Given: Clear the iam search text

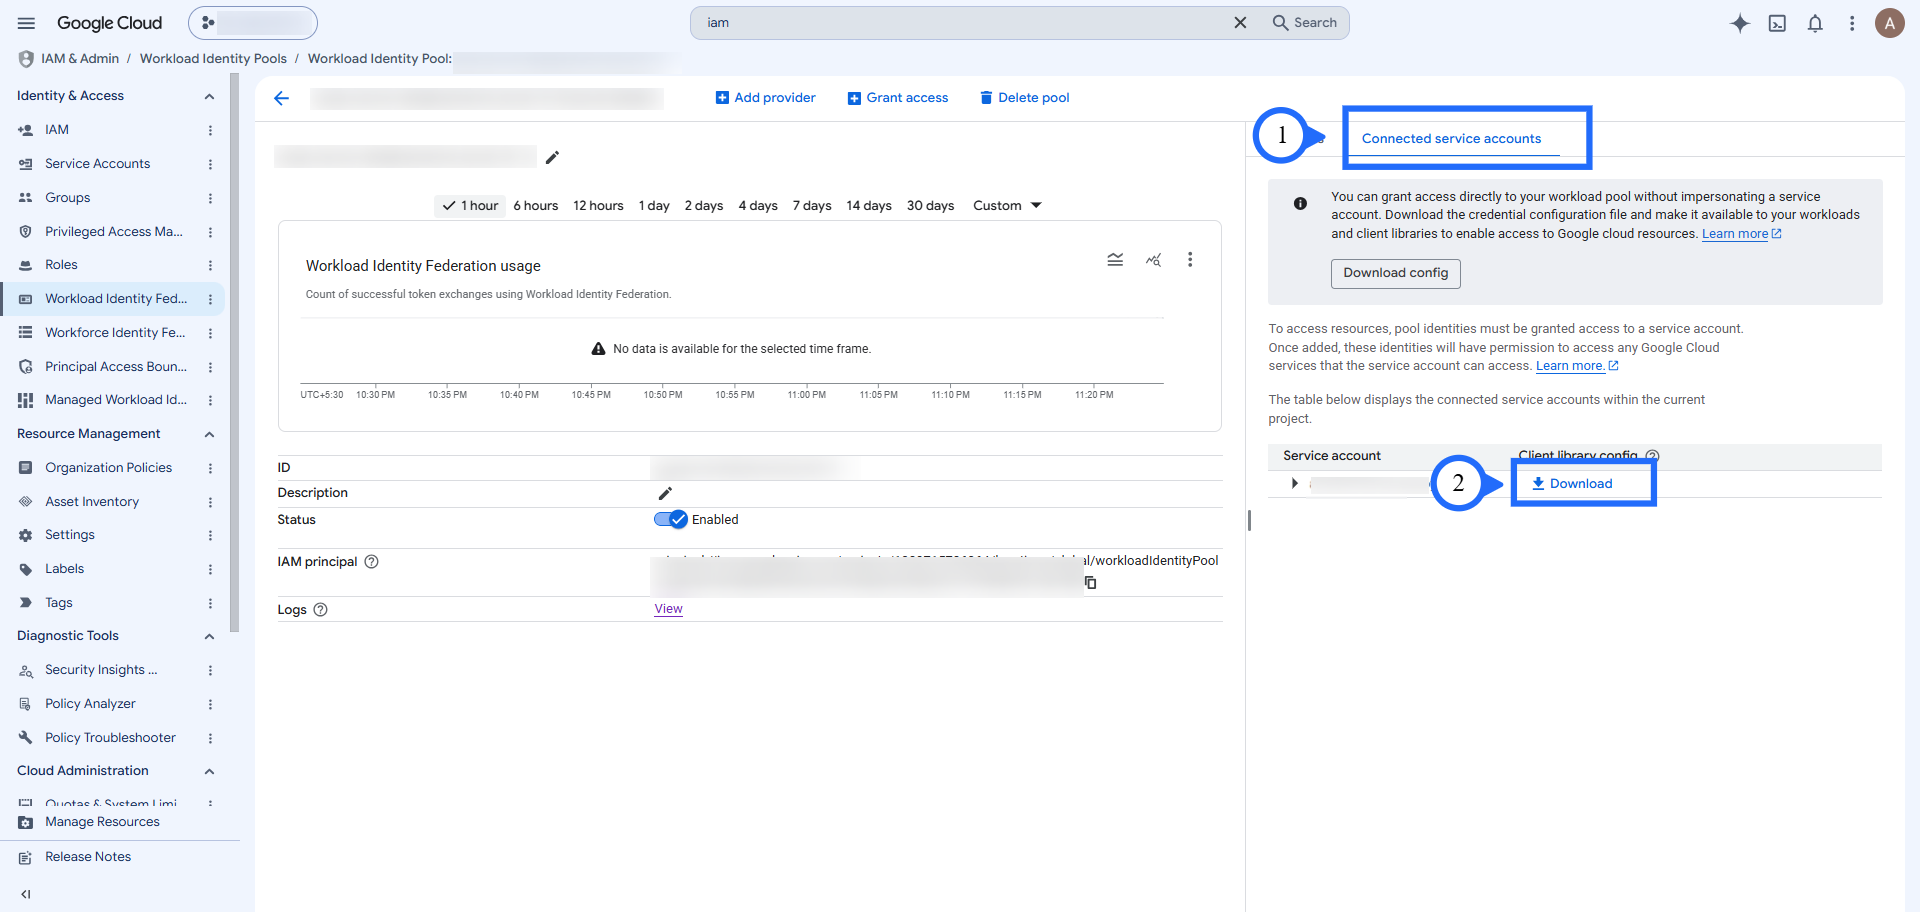Looking at the screenshot, I should (1240, 23).
